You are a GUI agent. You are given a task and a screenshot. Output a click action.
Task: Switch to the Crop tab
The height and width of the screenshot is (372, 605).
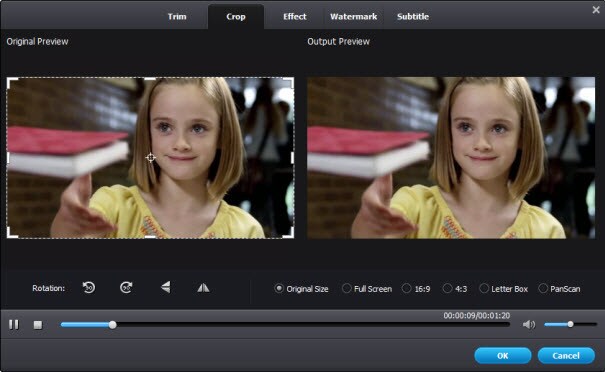click(236, 17)
